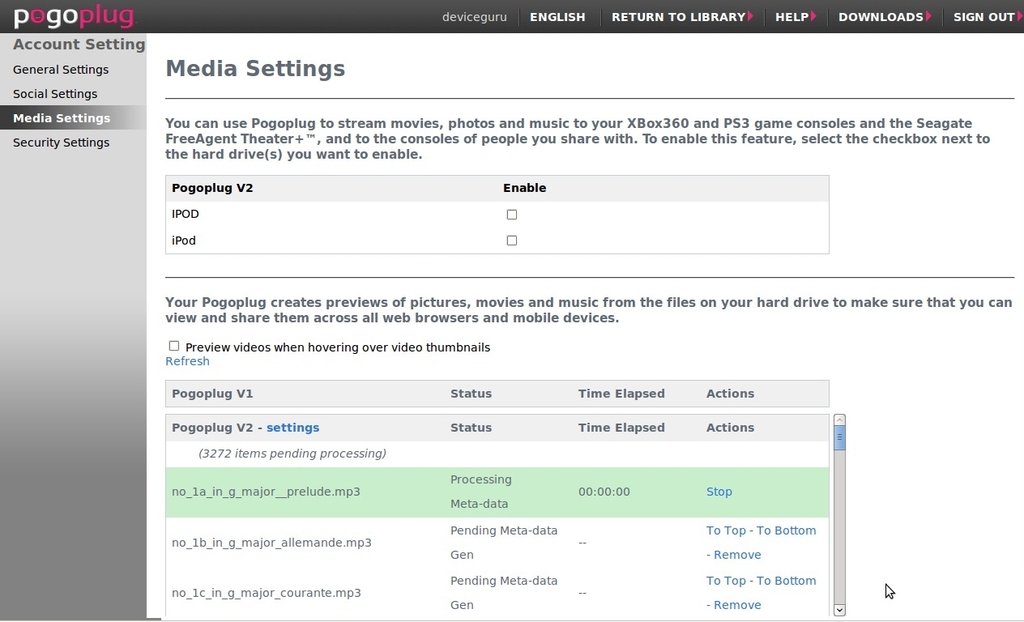1024x622 pixels.
Task: Move no_1c_in_g_major_courante.mp3 To Bottom
Action: pos(786,581)
